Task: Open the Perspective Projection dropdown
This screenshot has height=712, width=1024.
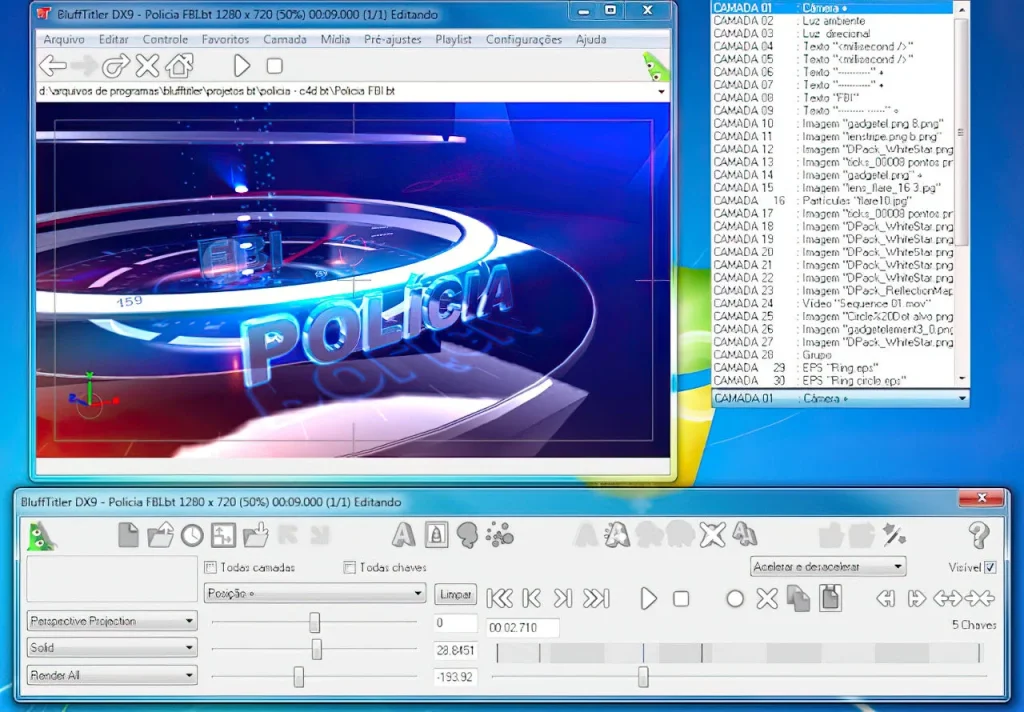Action: coord(112,621)
